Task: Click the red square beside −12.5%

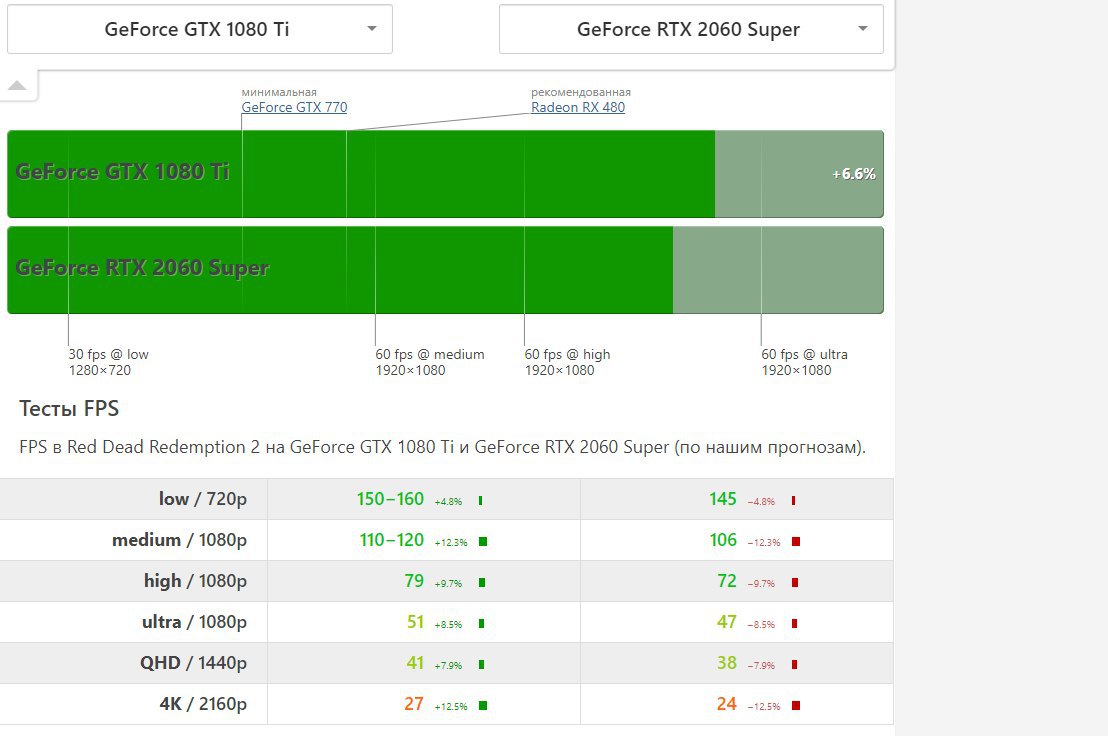Action: point(796,706)
